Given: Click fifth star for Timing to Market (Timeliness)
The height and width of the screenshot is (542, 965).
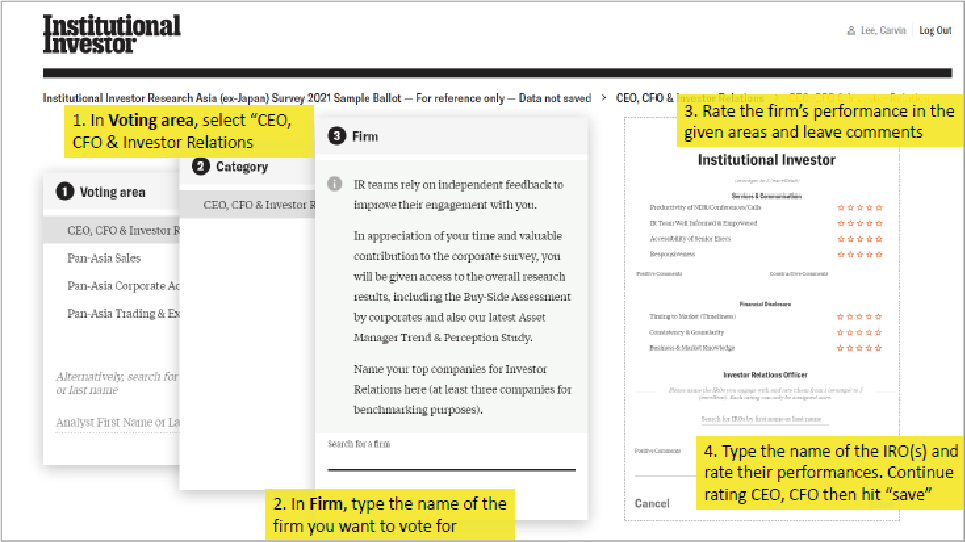Looking at the screenshot, I should [879, 317].
